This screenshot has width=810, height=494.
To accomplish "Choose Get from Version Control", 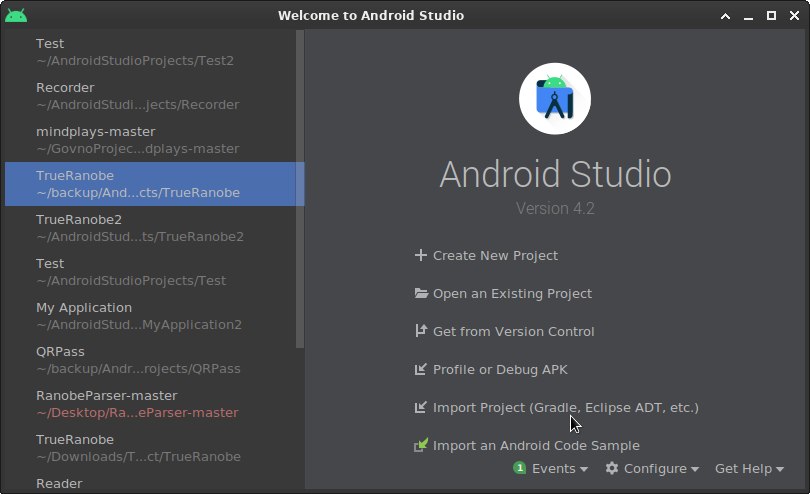I will (x=513, y=331).
